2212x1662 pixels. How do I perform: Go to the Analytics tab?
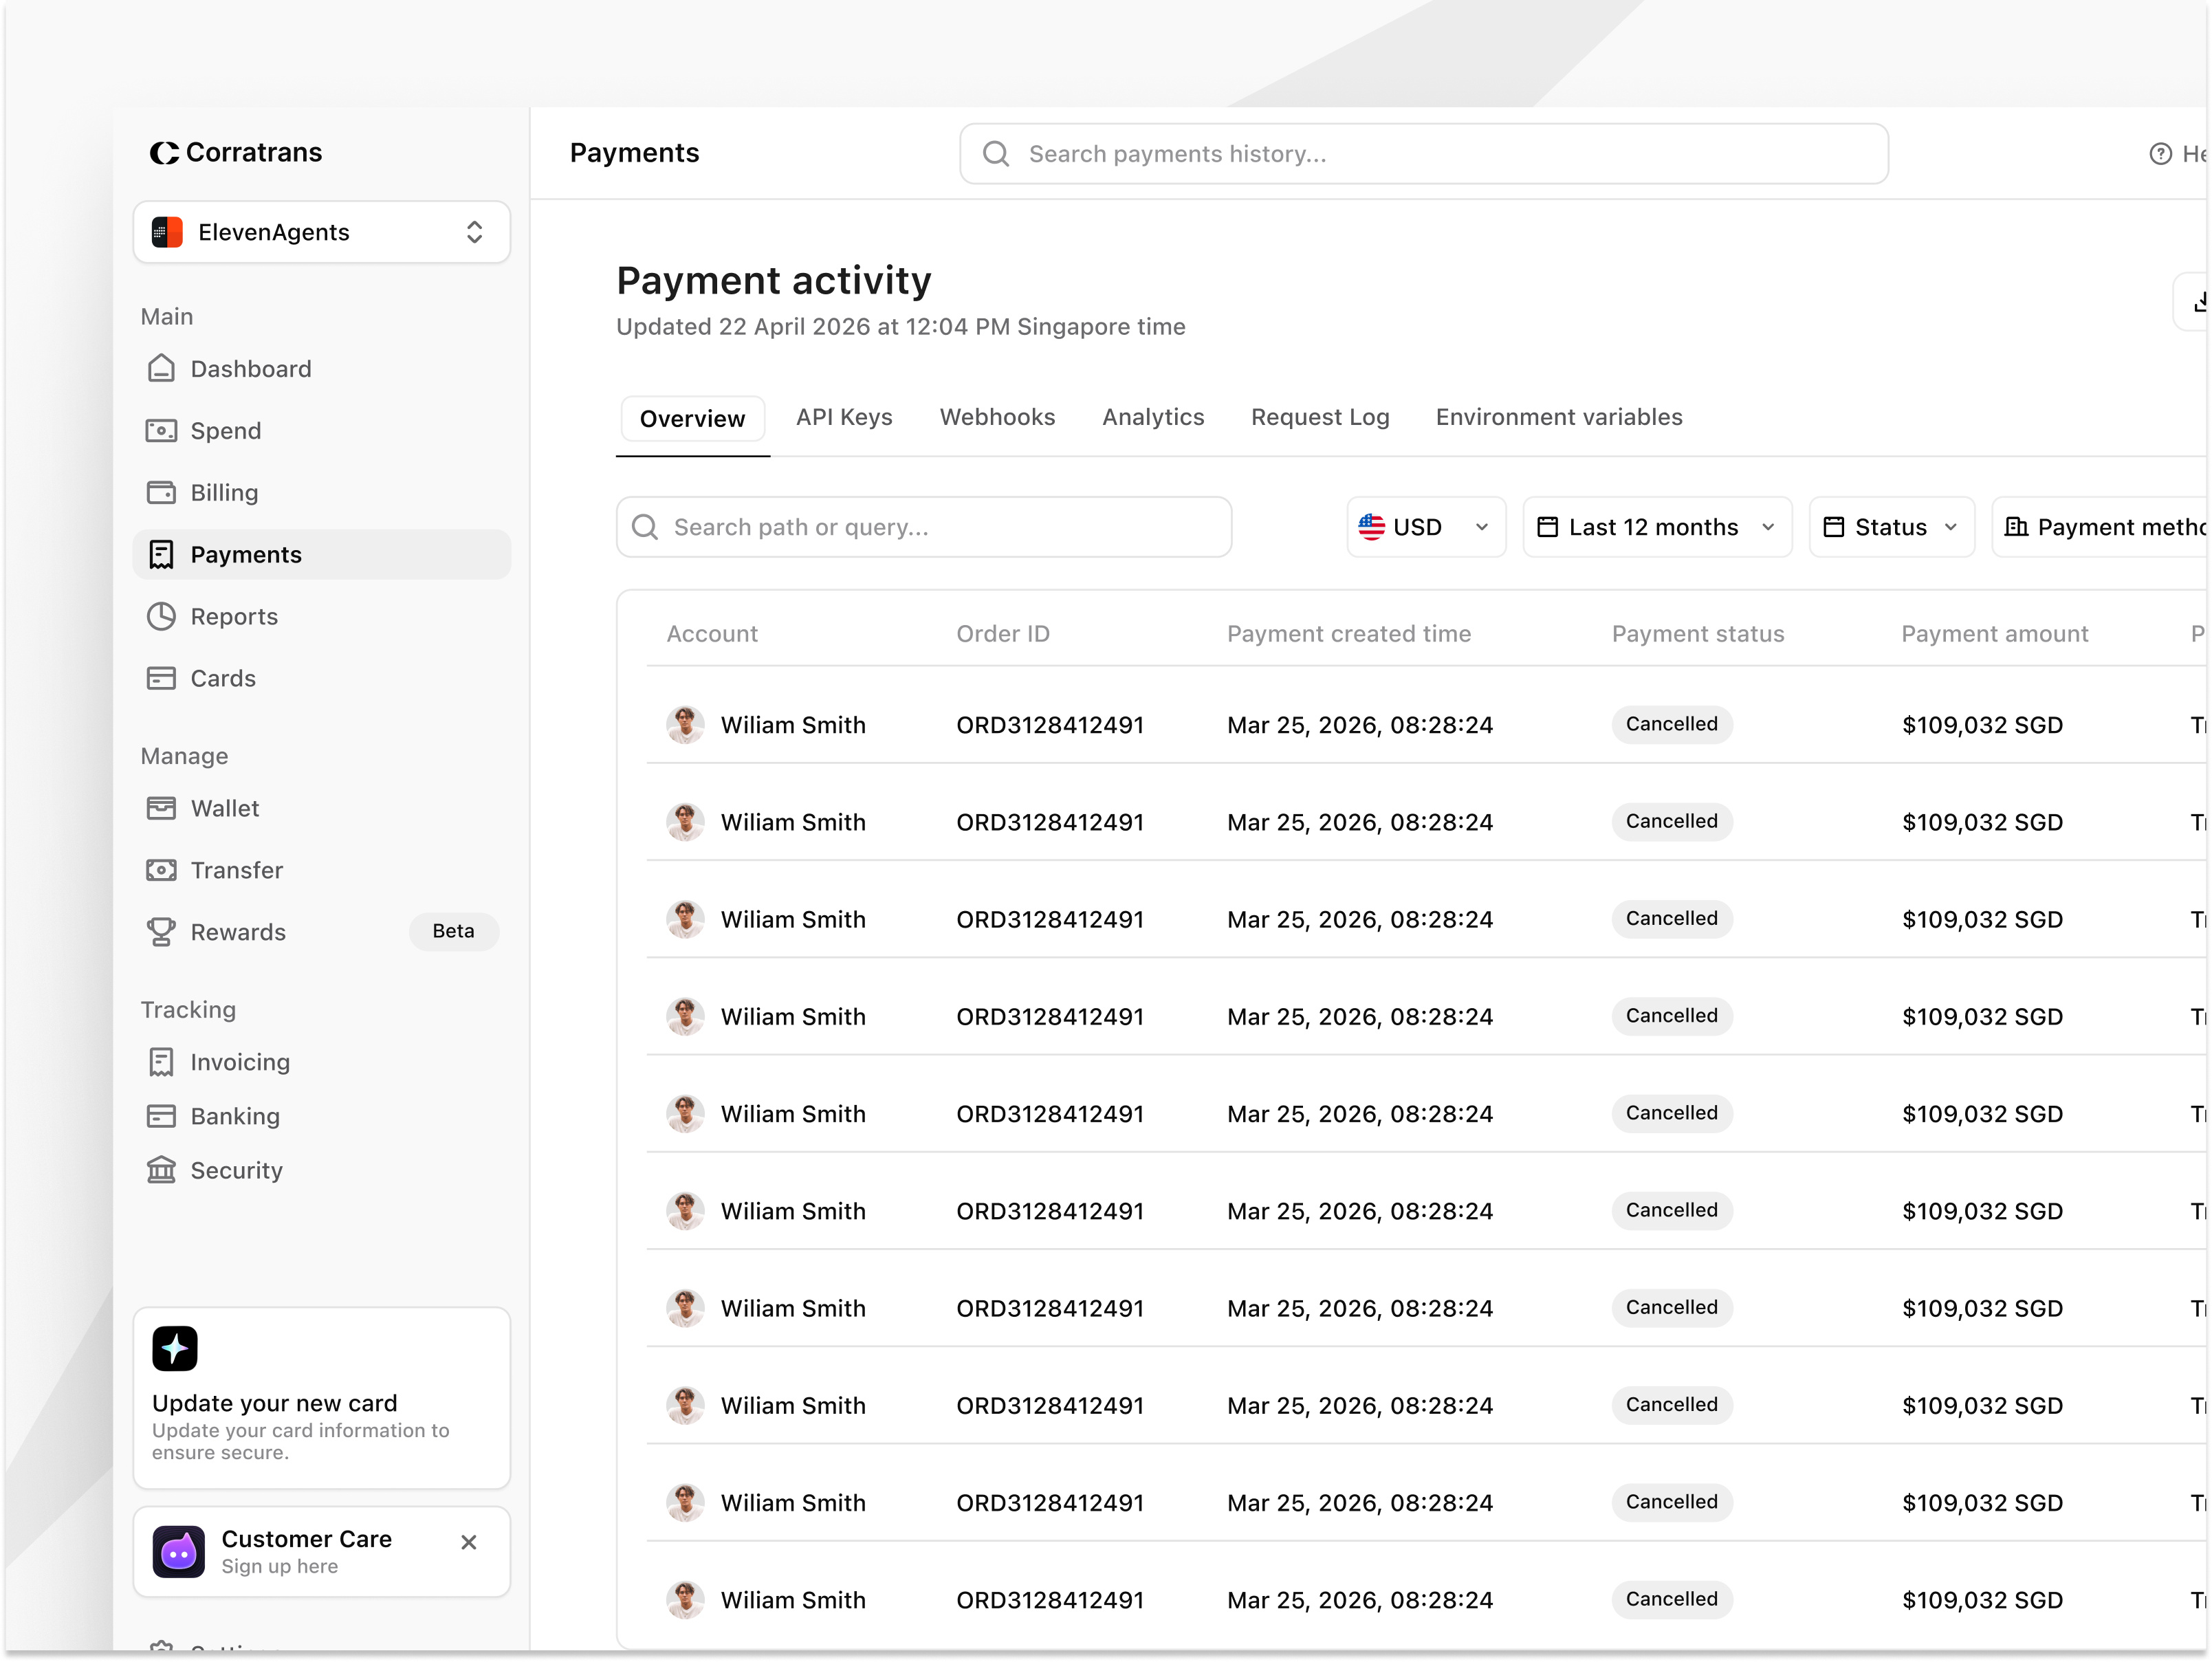[x=1153, y=418]
